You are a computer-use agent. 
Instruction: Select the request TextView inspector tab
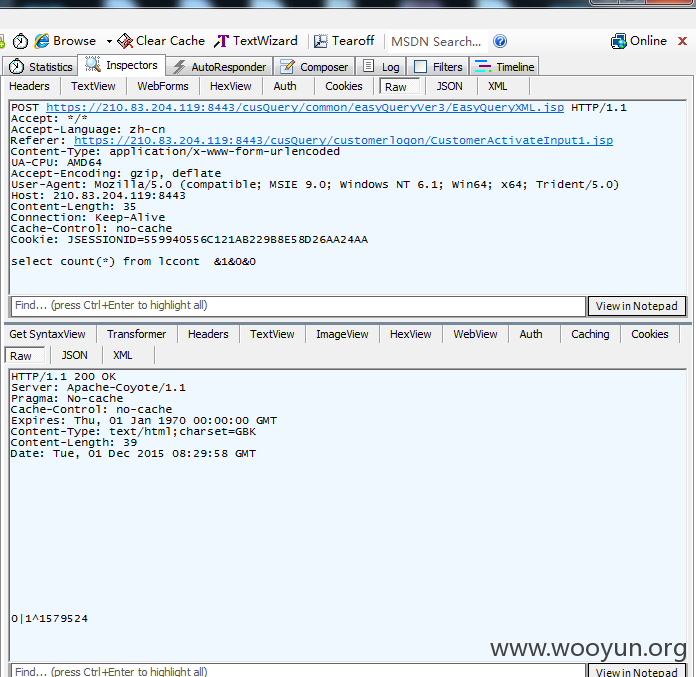pos(93,86)
